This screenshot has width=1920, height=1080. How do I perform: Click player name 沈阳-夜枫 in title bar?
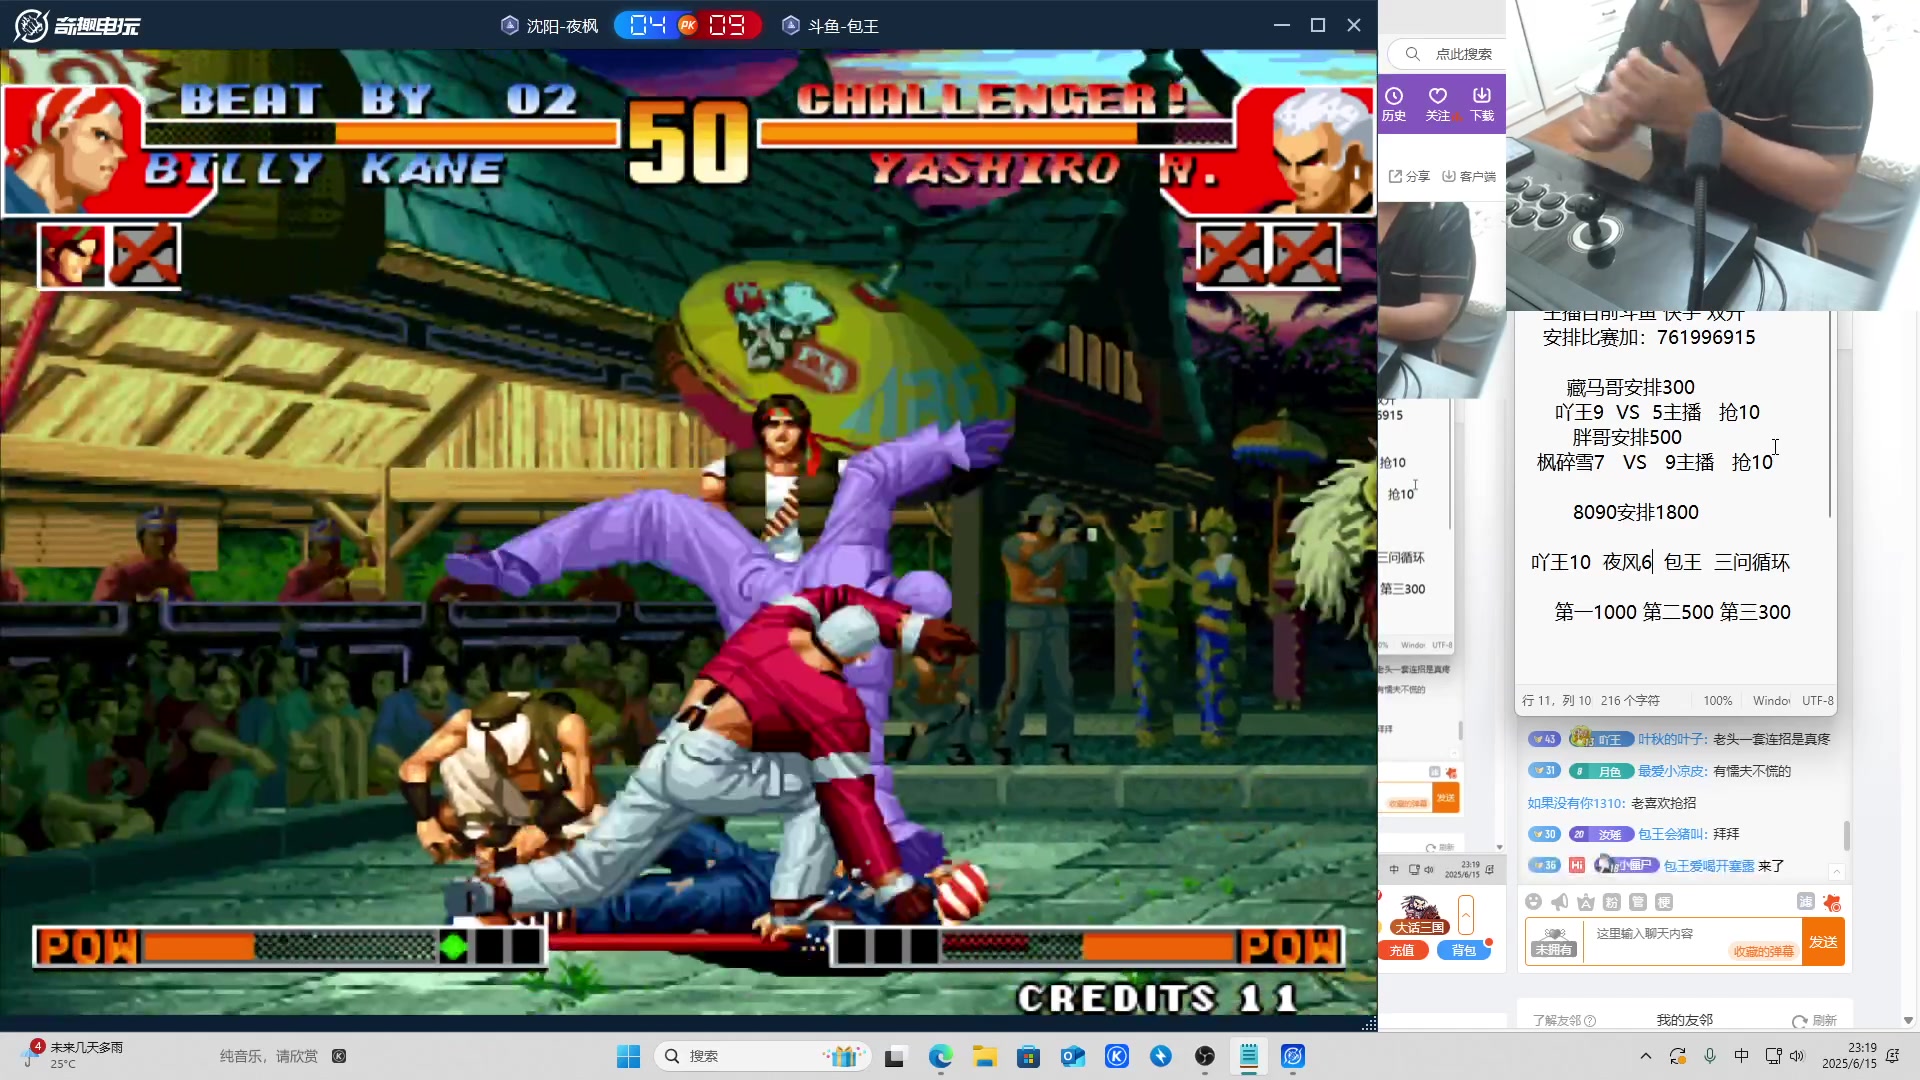click(x=561, y=26)
